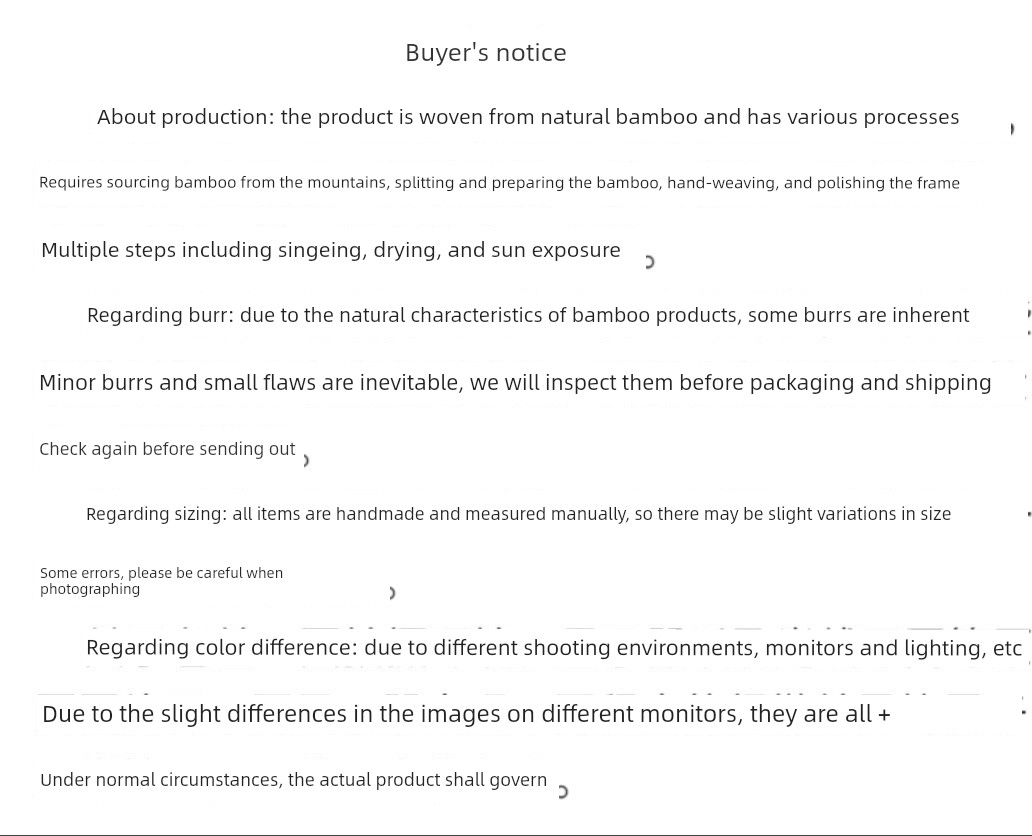Click the "Buyer's notice" heading
1032x836 pixels.
pos(486,53)
